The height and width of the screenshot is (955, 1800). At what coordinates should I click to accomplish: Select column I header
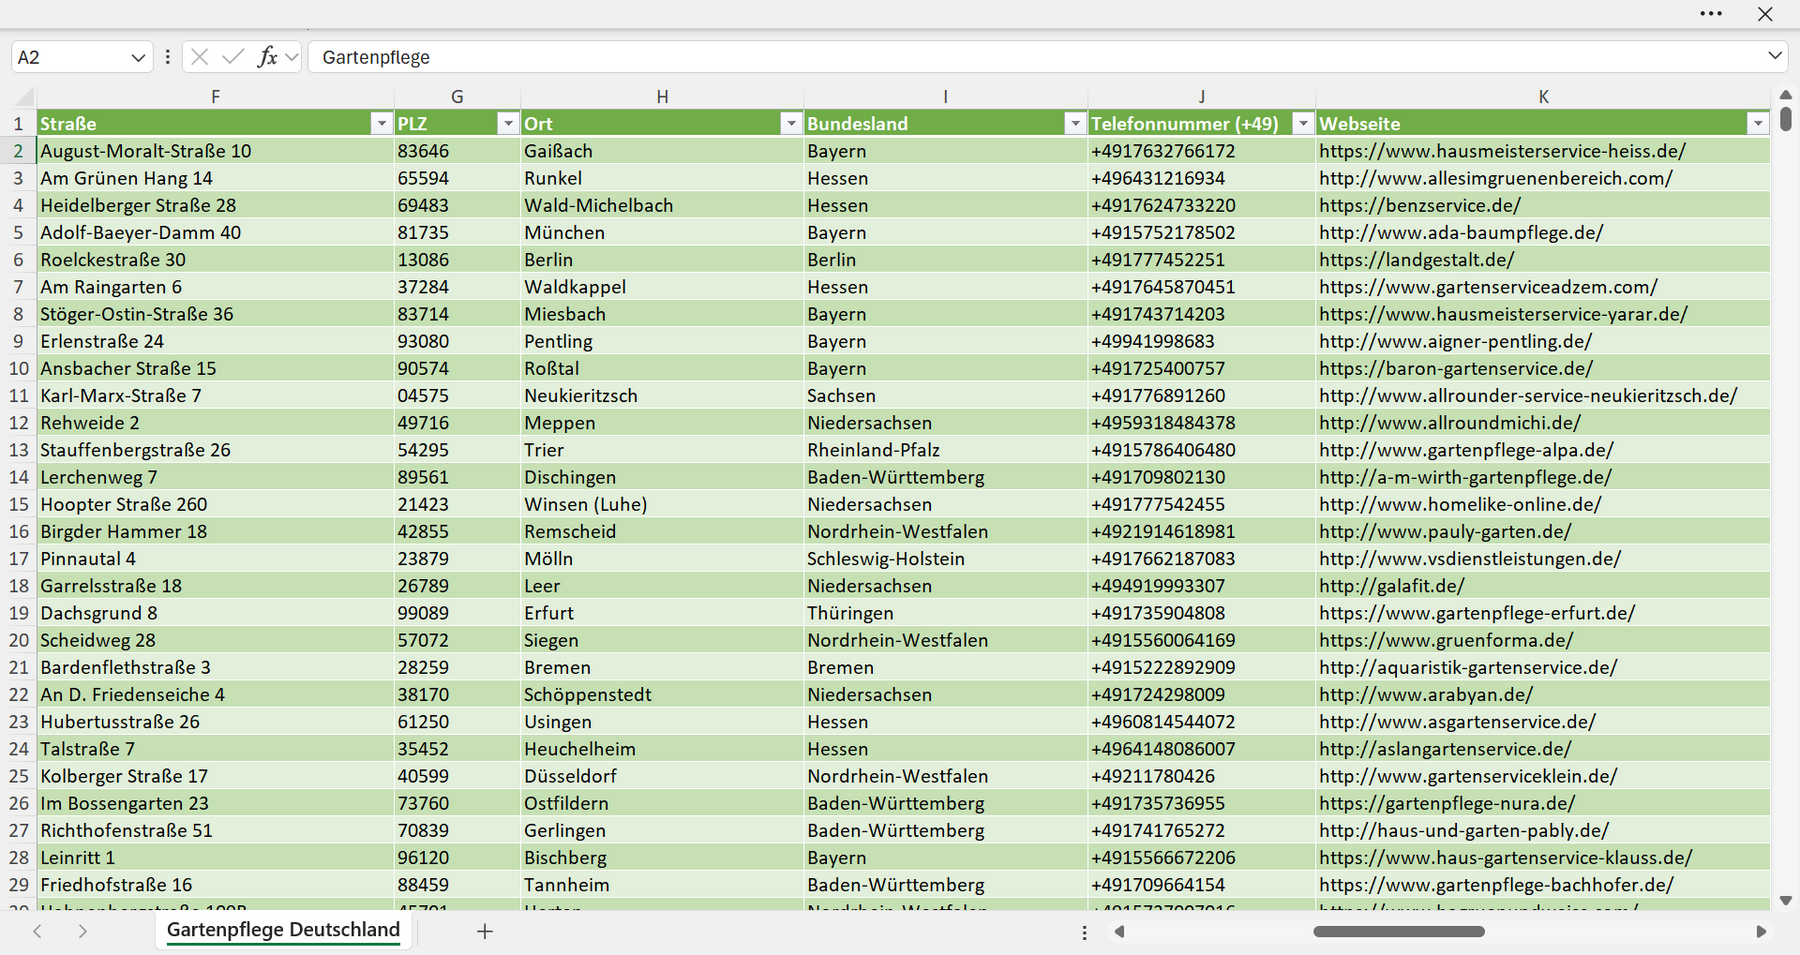click(945, 97)
